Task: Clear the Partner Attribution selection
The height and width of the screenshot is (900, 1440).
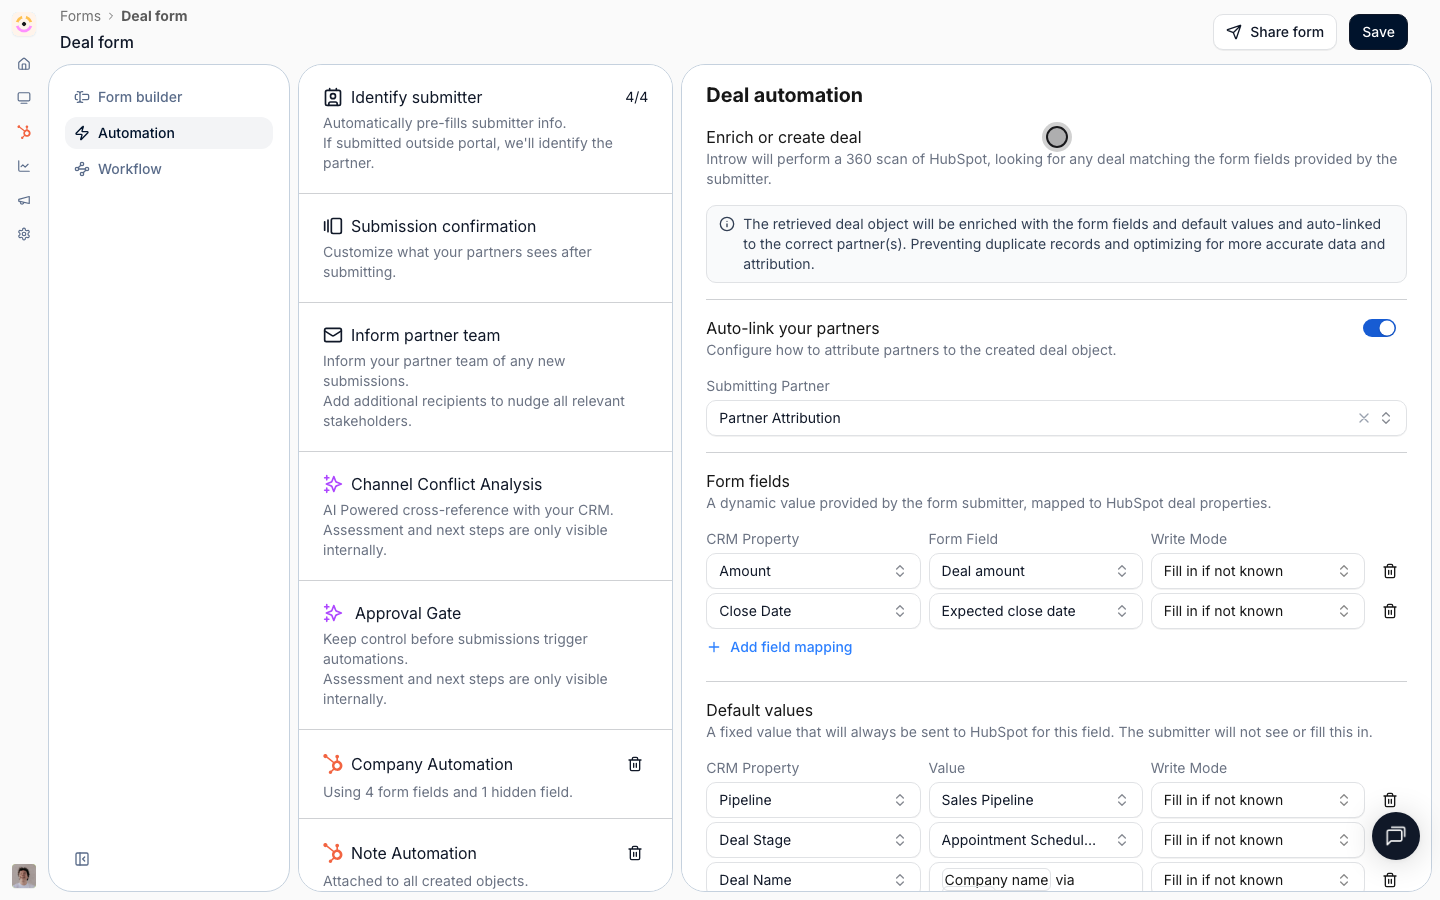Action: coord(1364,418)
